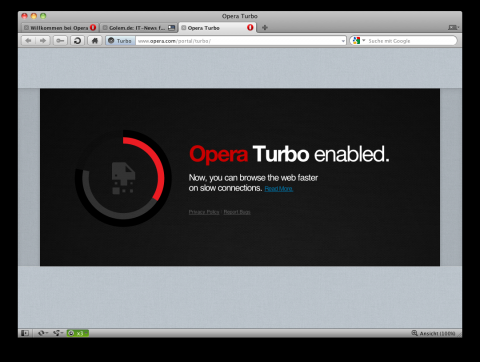Image resolution: width=480 pixels, height=362 pixels.
Task: Click the Turbo badge in address bar
Action: pos(120,41)
